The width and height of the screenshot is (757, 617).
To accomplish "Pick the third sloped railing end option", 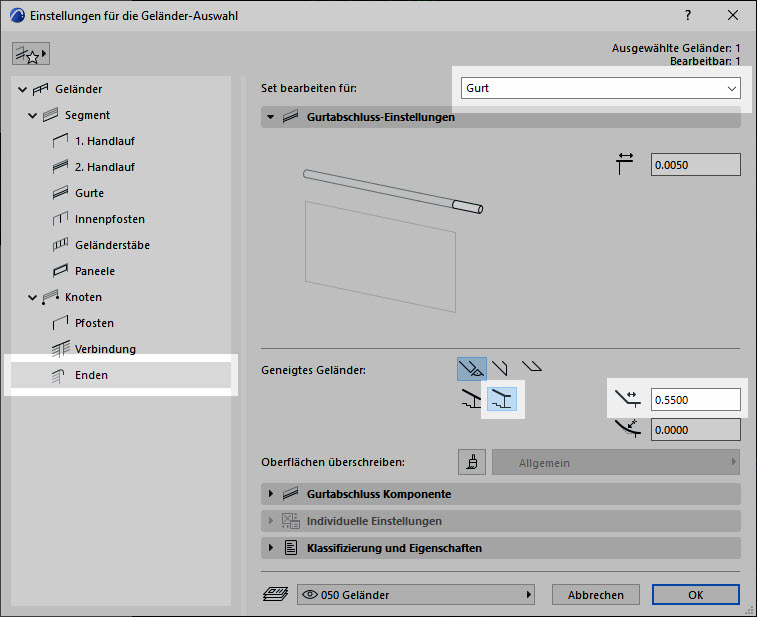I will [531, 368].
